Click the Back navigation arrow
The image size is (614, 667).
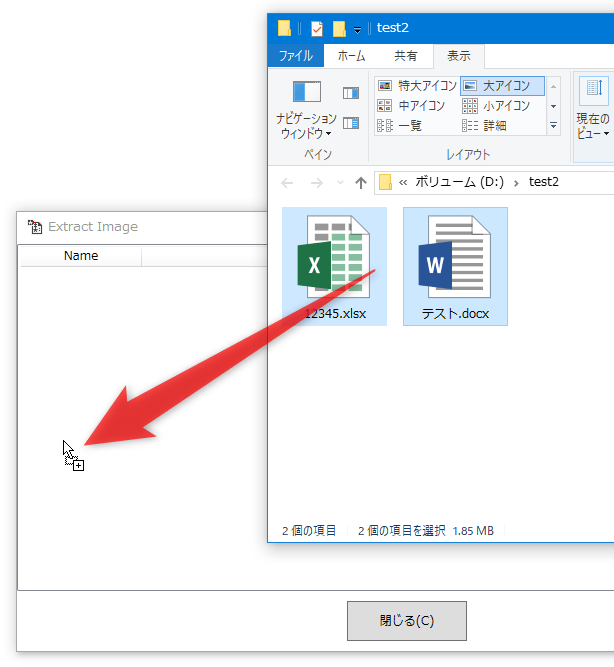pyautogui.click(x=287, y=183)
